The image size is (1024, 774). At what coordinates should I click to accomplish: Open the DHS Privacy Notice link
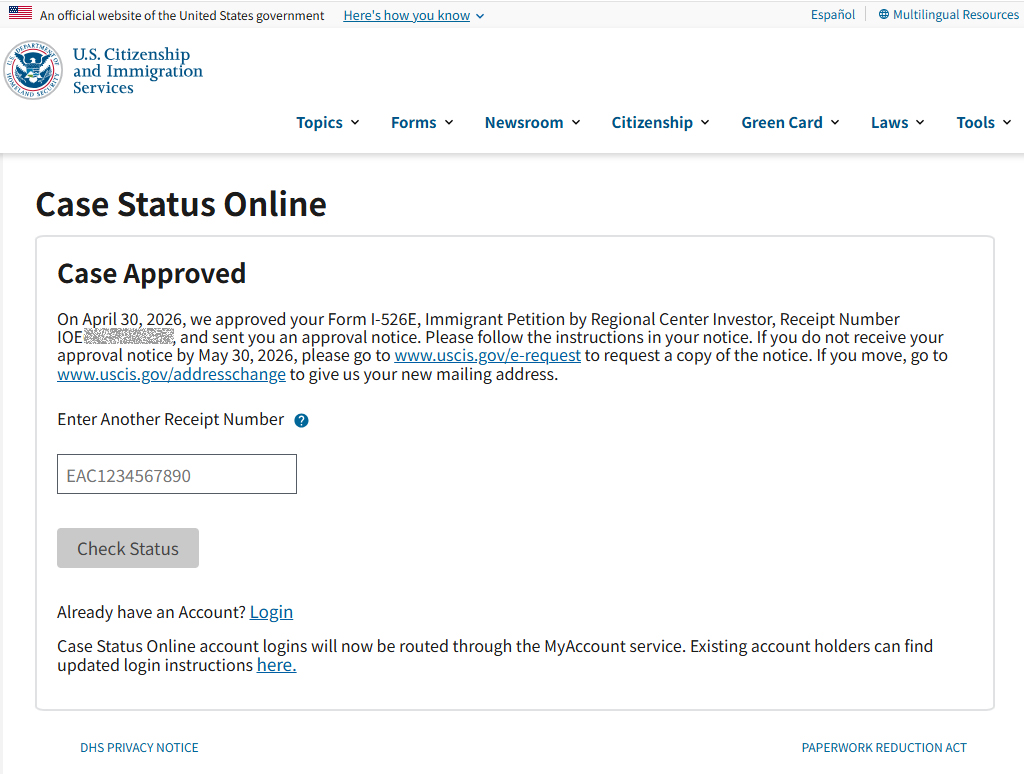139,748
